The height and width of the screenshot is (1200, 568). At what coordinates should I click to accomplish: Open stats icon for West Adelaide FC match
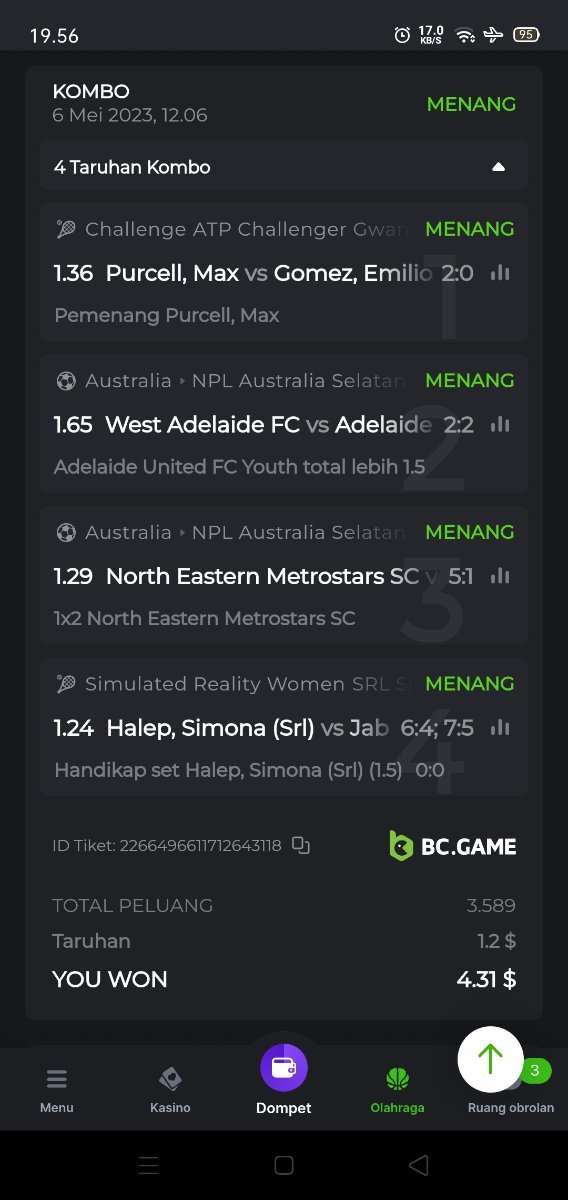pyautogui.click(x=500, y=425)
